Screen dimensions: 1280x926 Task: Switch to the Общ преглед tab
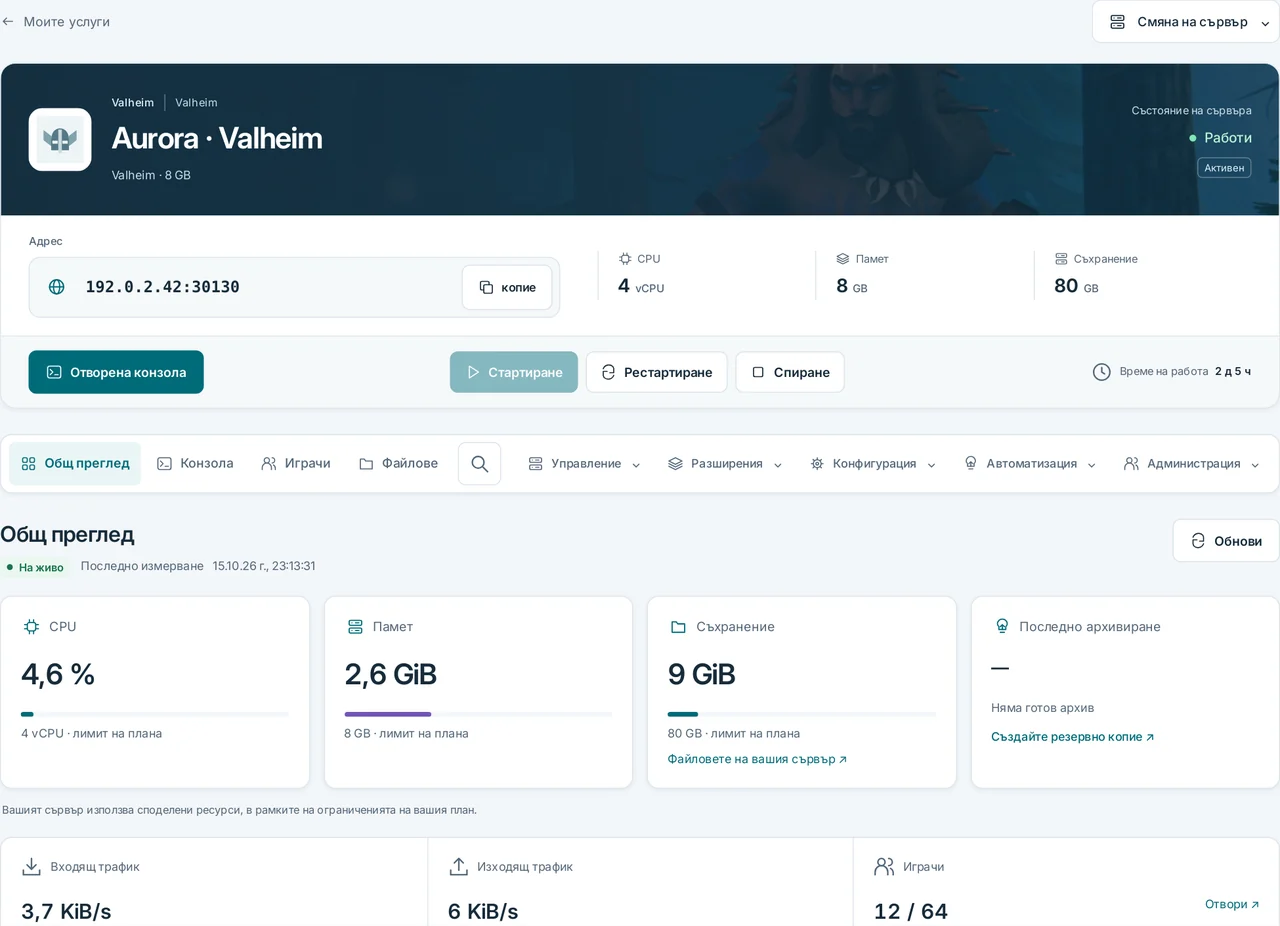click(75, 464)
